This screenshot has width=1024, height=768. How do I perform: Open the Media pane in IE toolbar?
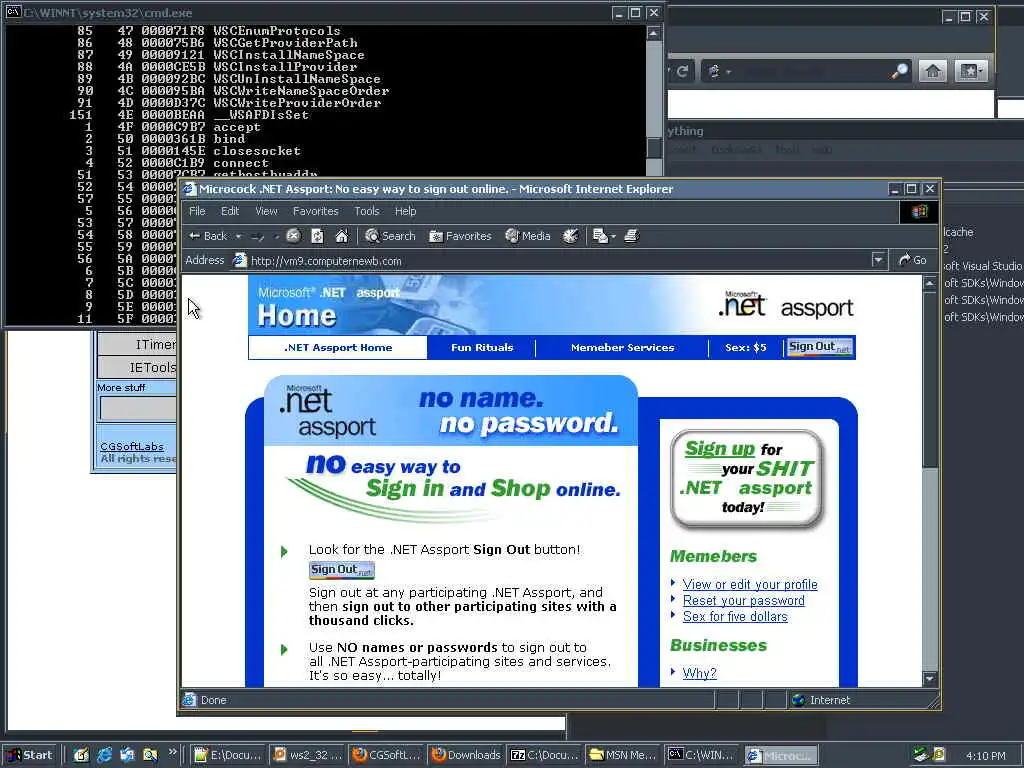pos(528,236)
